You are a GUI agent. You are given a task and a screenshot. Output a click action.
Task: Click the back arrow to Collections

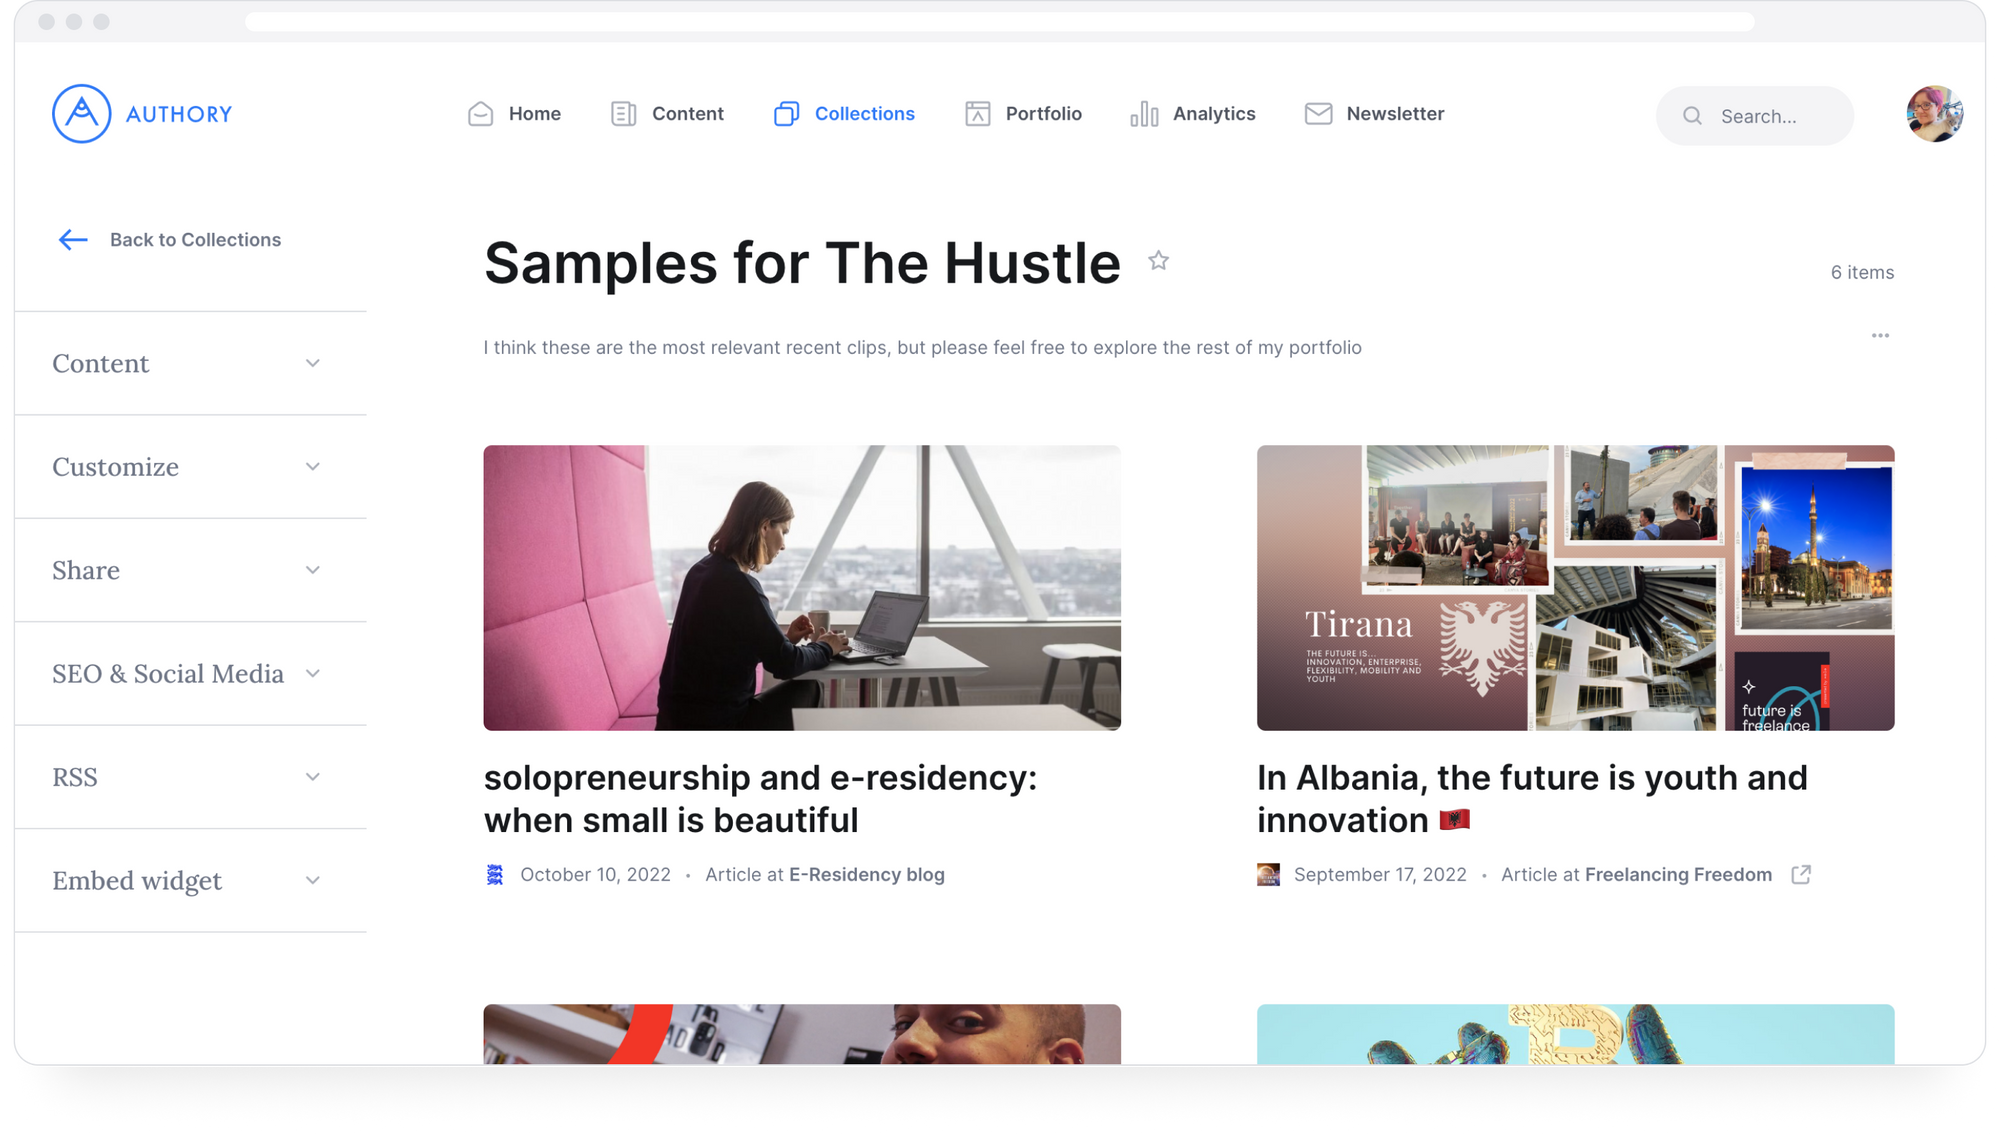pyautogui.click(x=73, y=240)
